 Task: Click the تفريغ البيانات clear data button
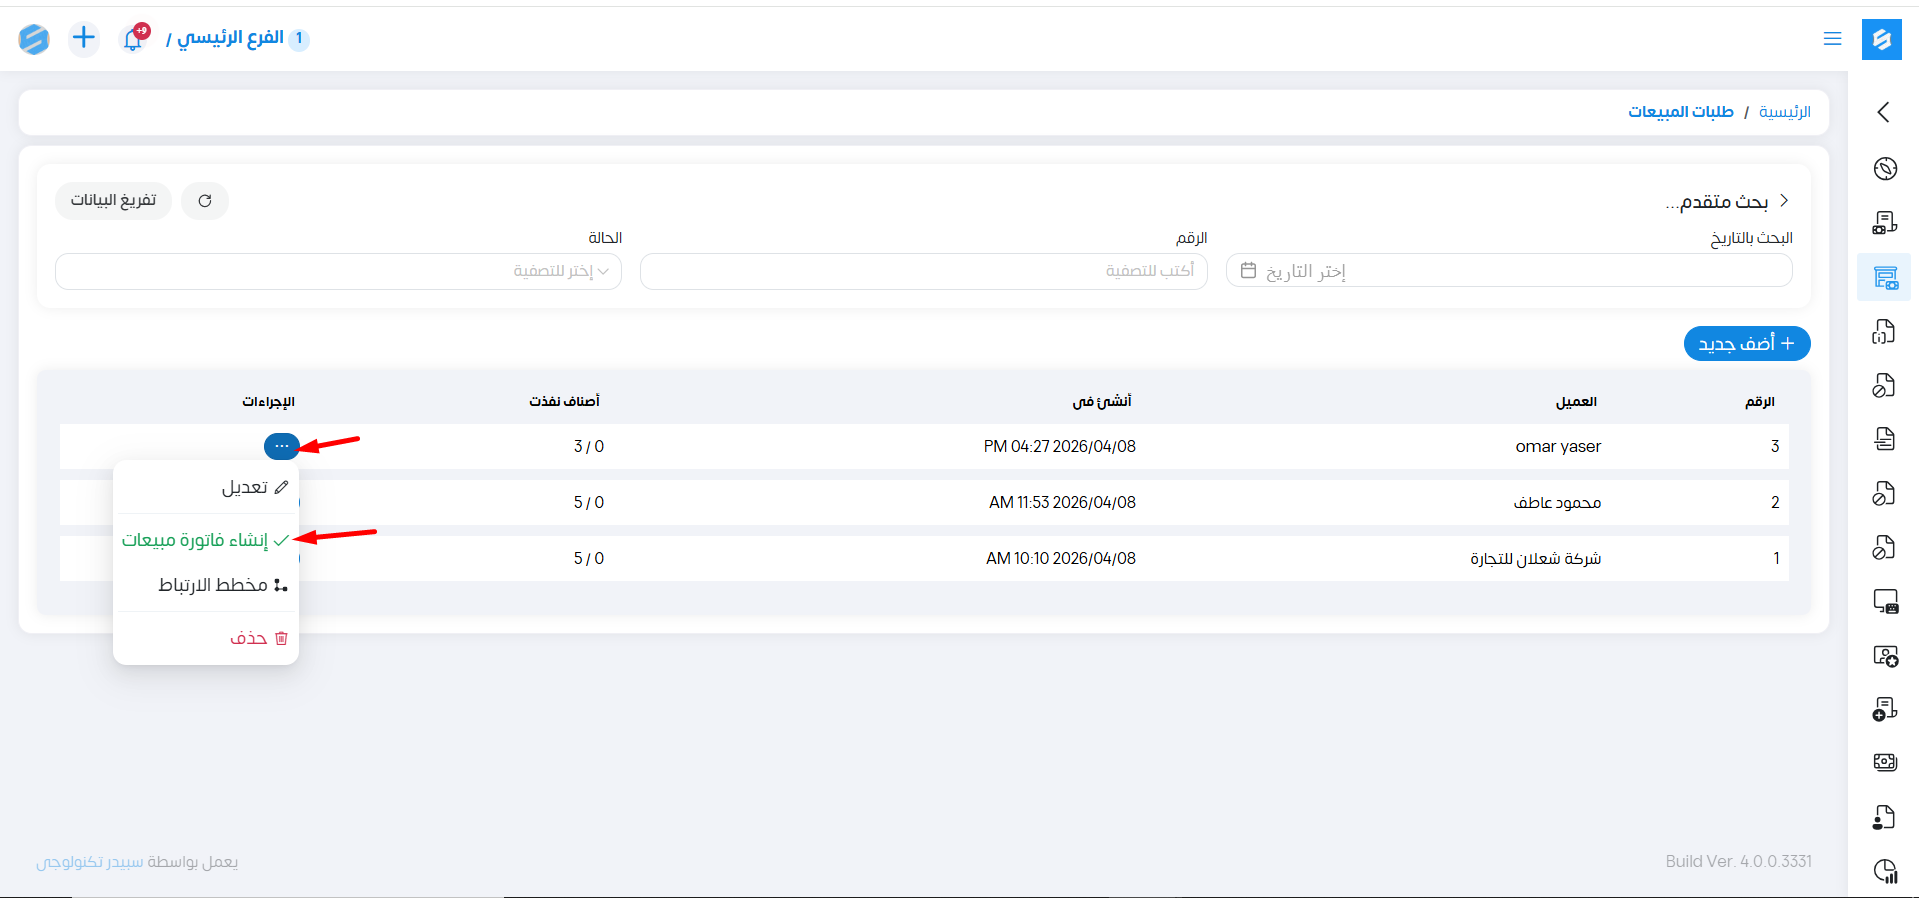coord(113,201)
